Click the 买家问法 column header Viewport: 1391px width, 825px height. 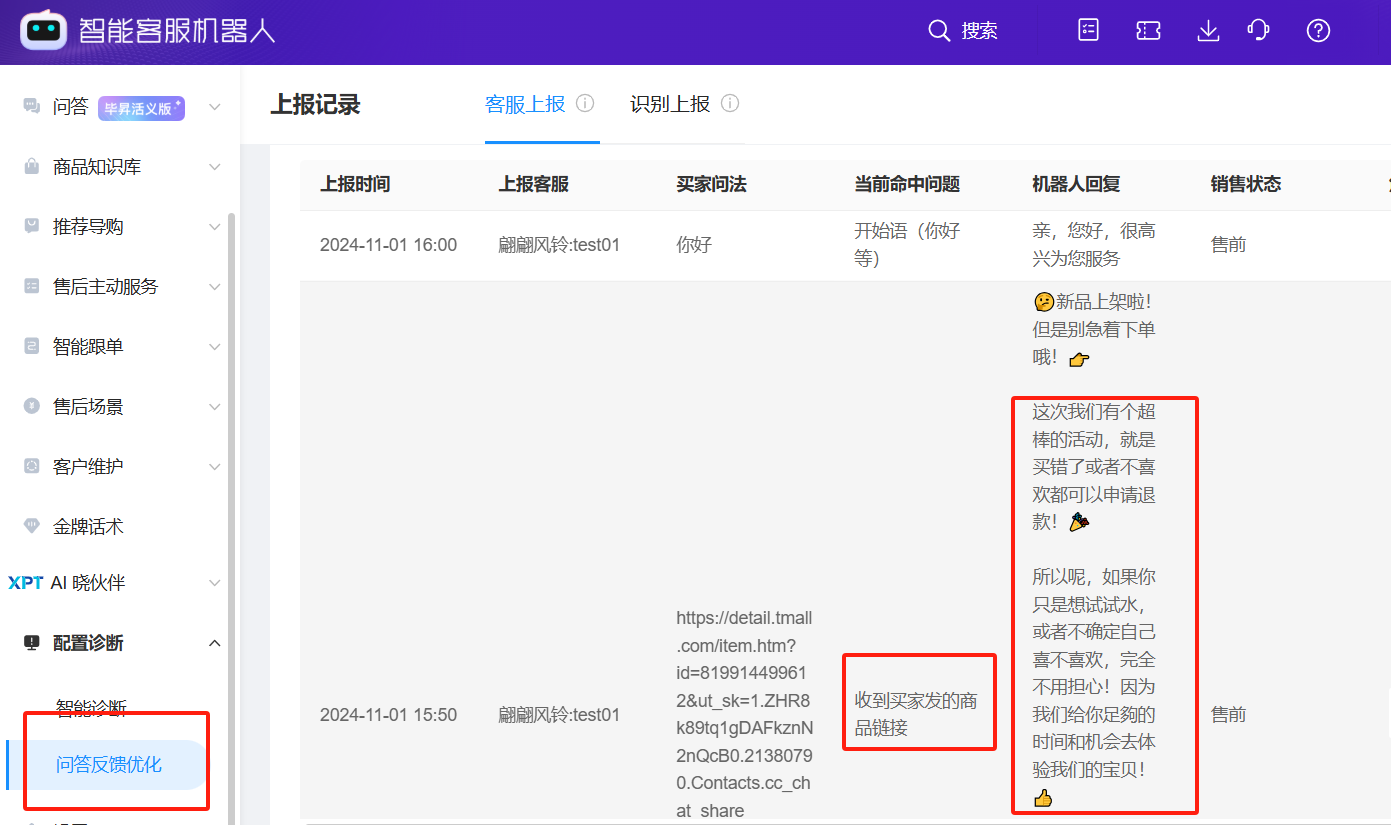coord(712,184)
